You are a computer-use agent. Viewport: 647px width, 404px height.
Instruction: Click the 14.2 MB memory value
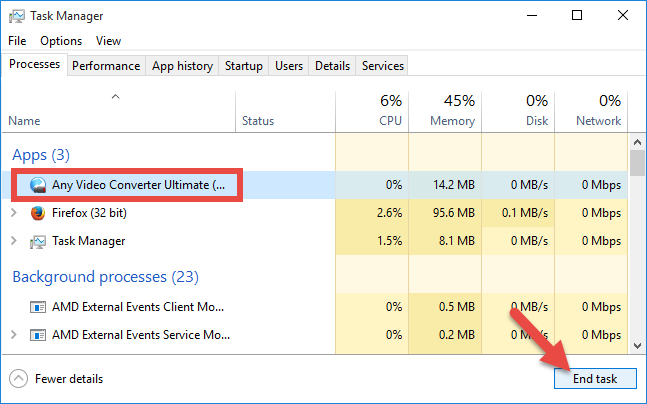point(454,185)
